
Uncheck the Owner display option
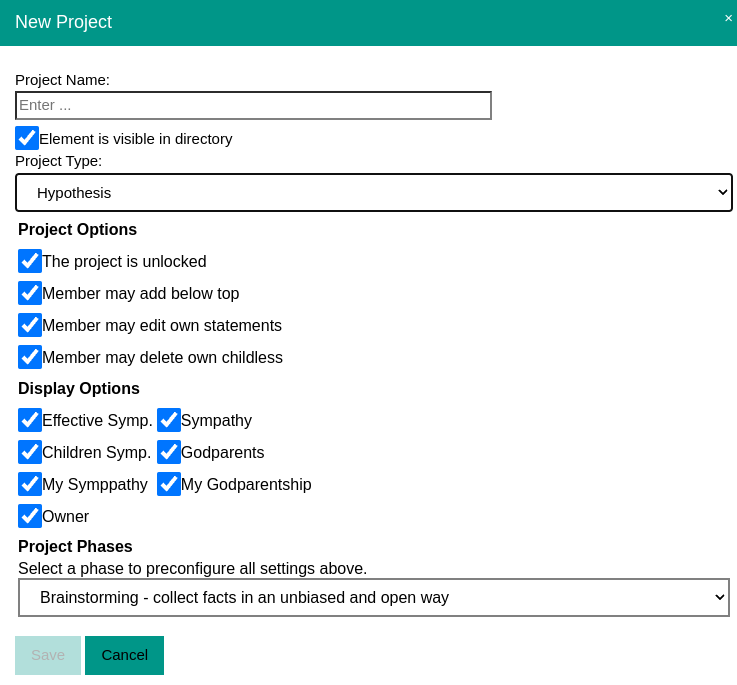pos(30,516)
